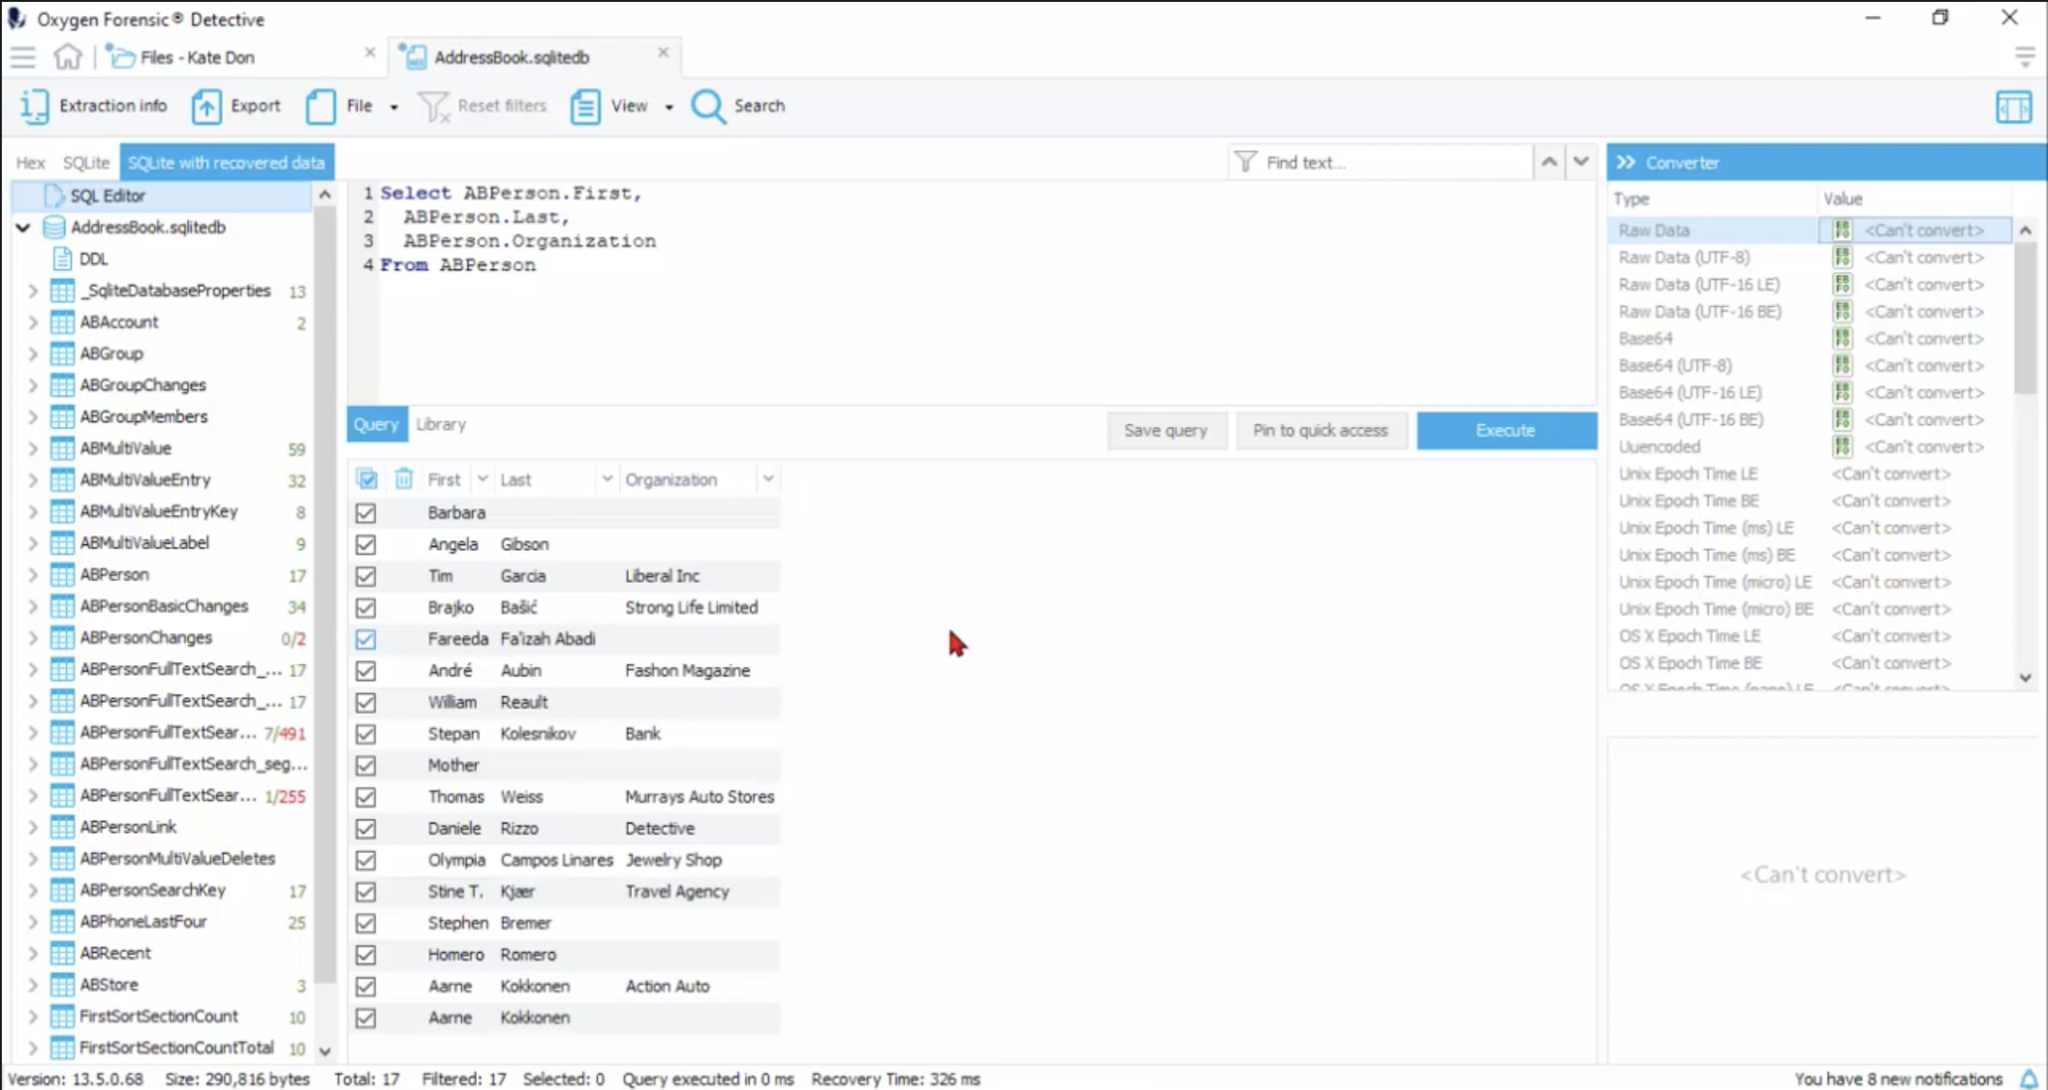This screenshot has height=1090, width=2048.
Task: Click Pin to quick access
Action: click(1322, 430)
